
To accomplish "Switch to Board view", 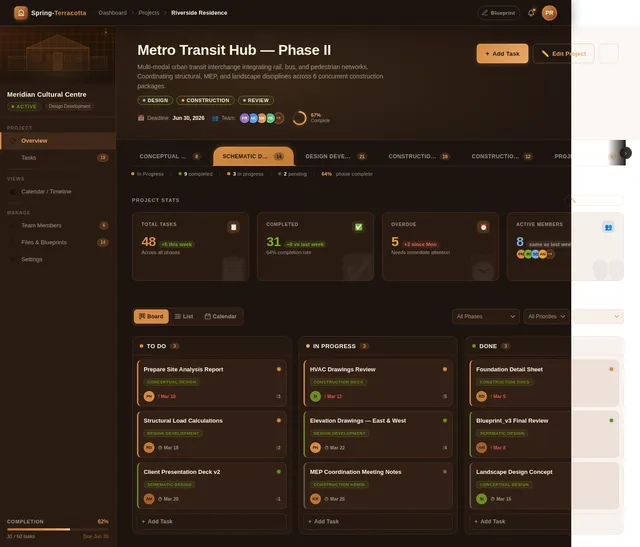I will click(151, 316).
